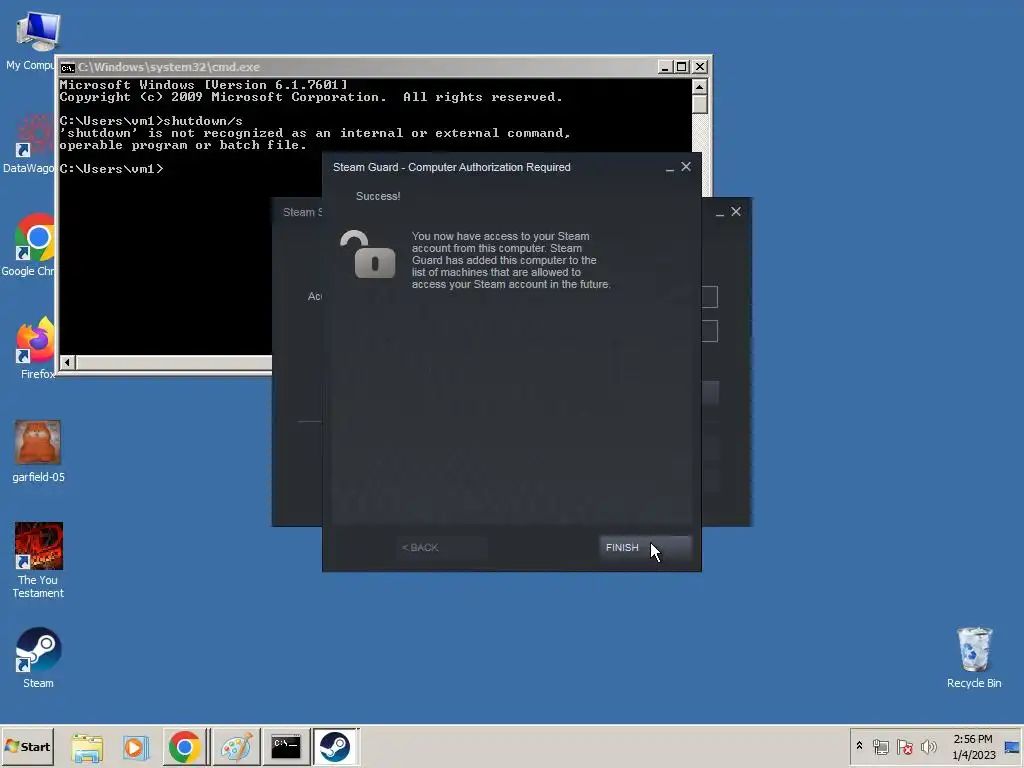Click upper input field in background Steam window
The width and height of the screenshot is (1024, 768).
(x=710, y=296)
